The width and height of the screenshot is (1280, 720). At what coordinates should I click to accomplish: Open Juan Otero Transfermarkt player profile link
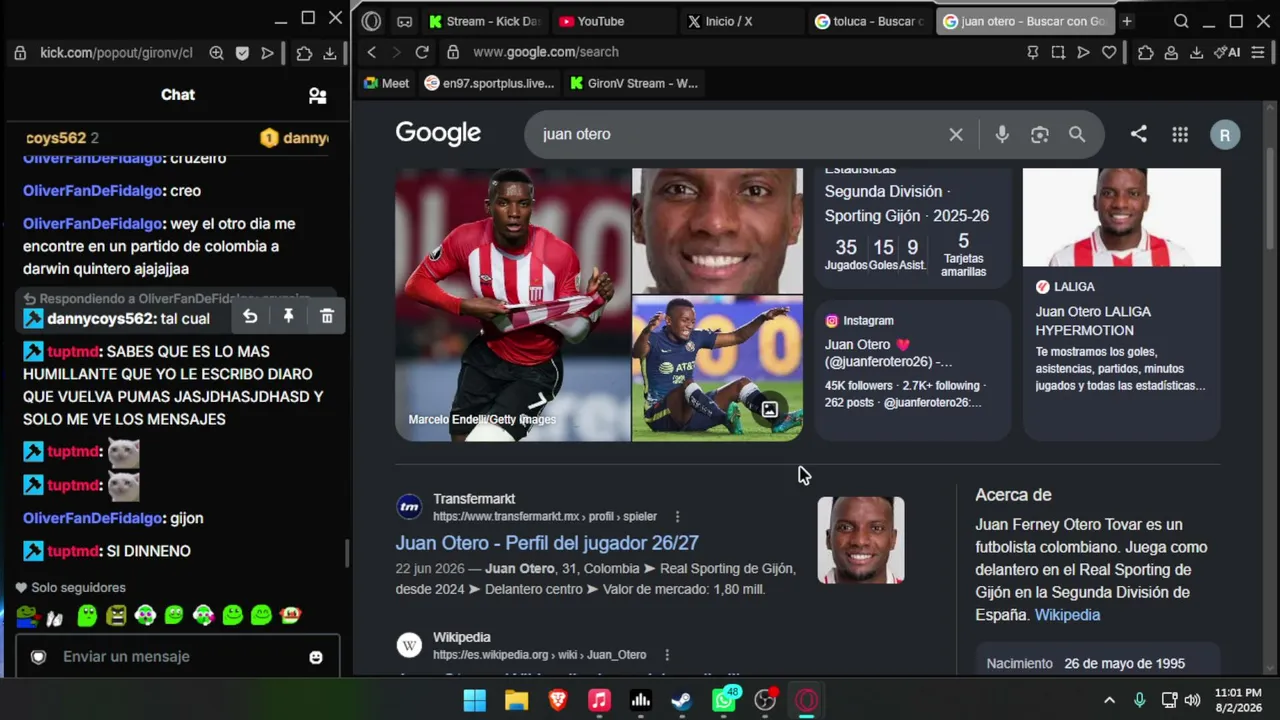pyautogui.click(x=547, y=543)
